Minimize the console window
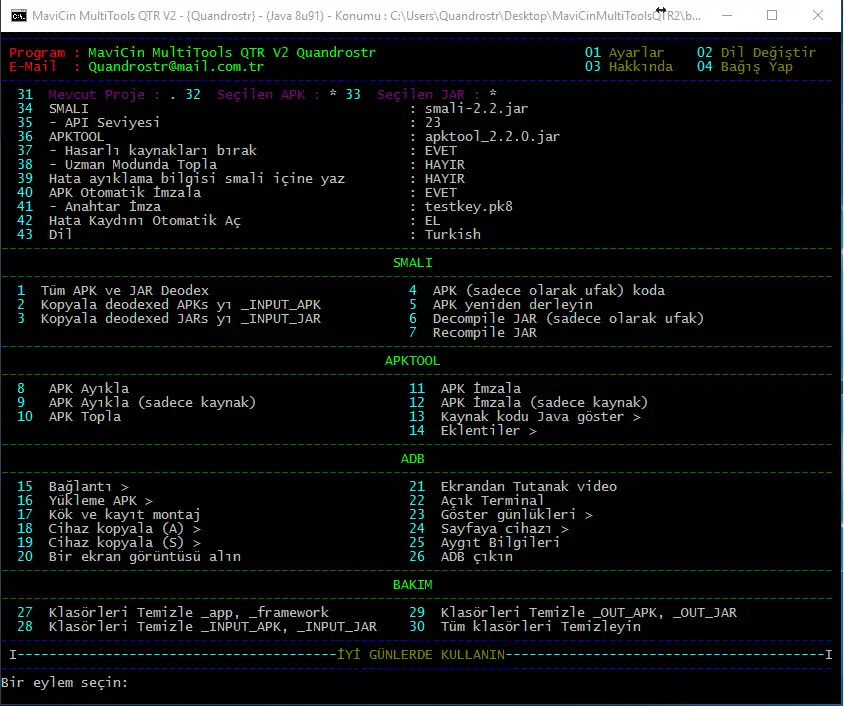The width and height of the screenshot is (844, 706). point(727,16)
